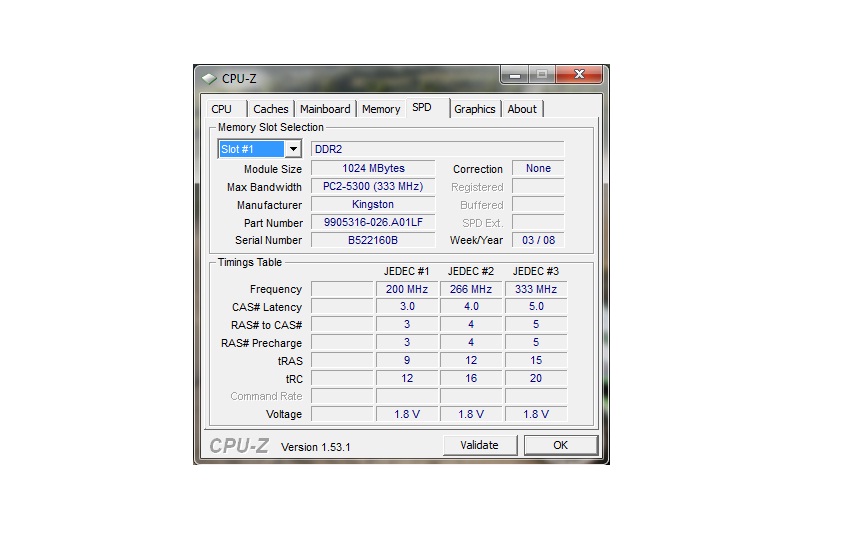
Task: Click tRAS value 15
Action: click(536, 360)
